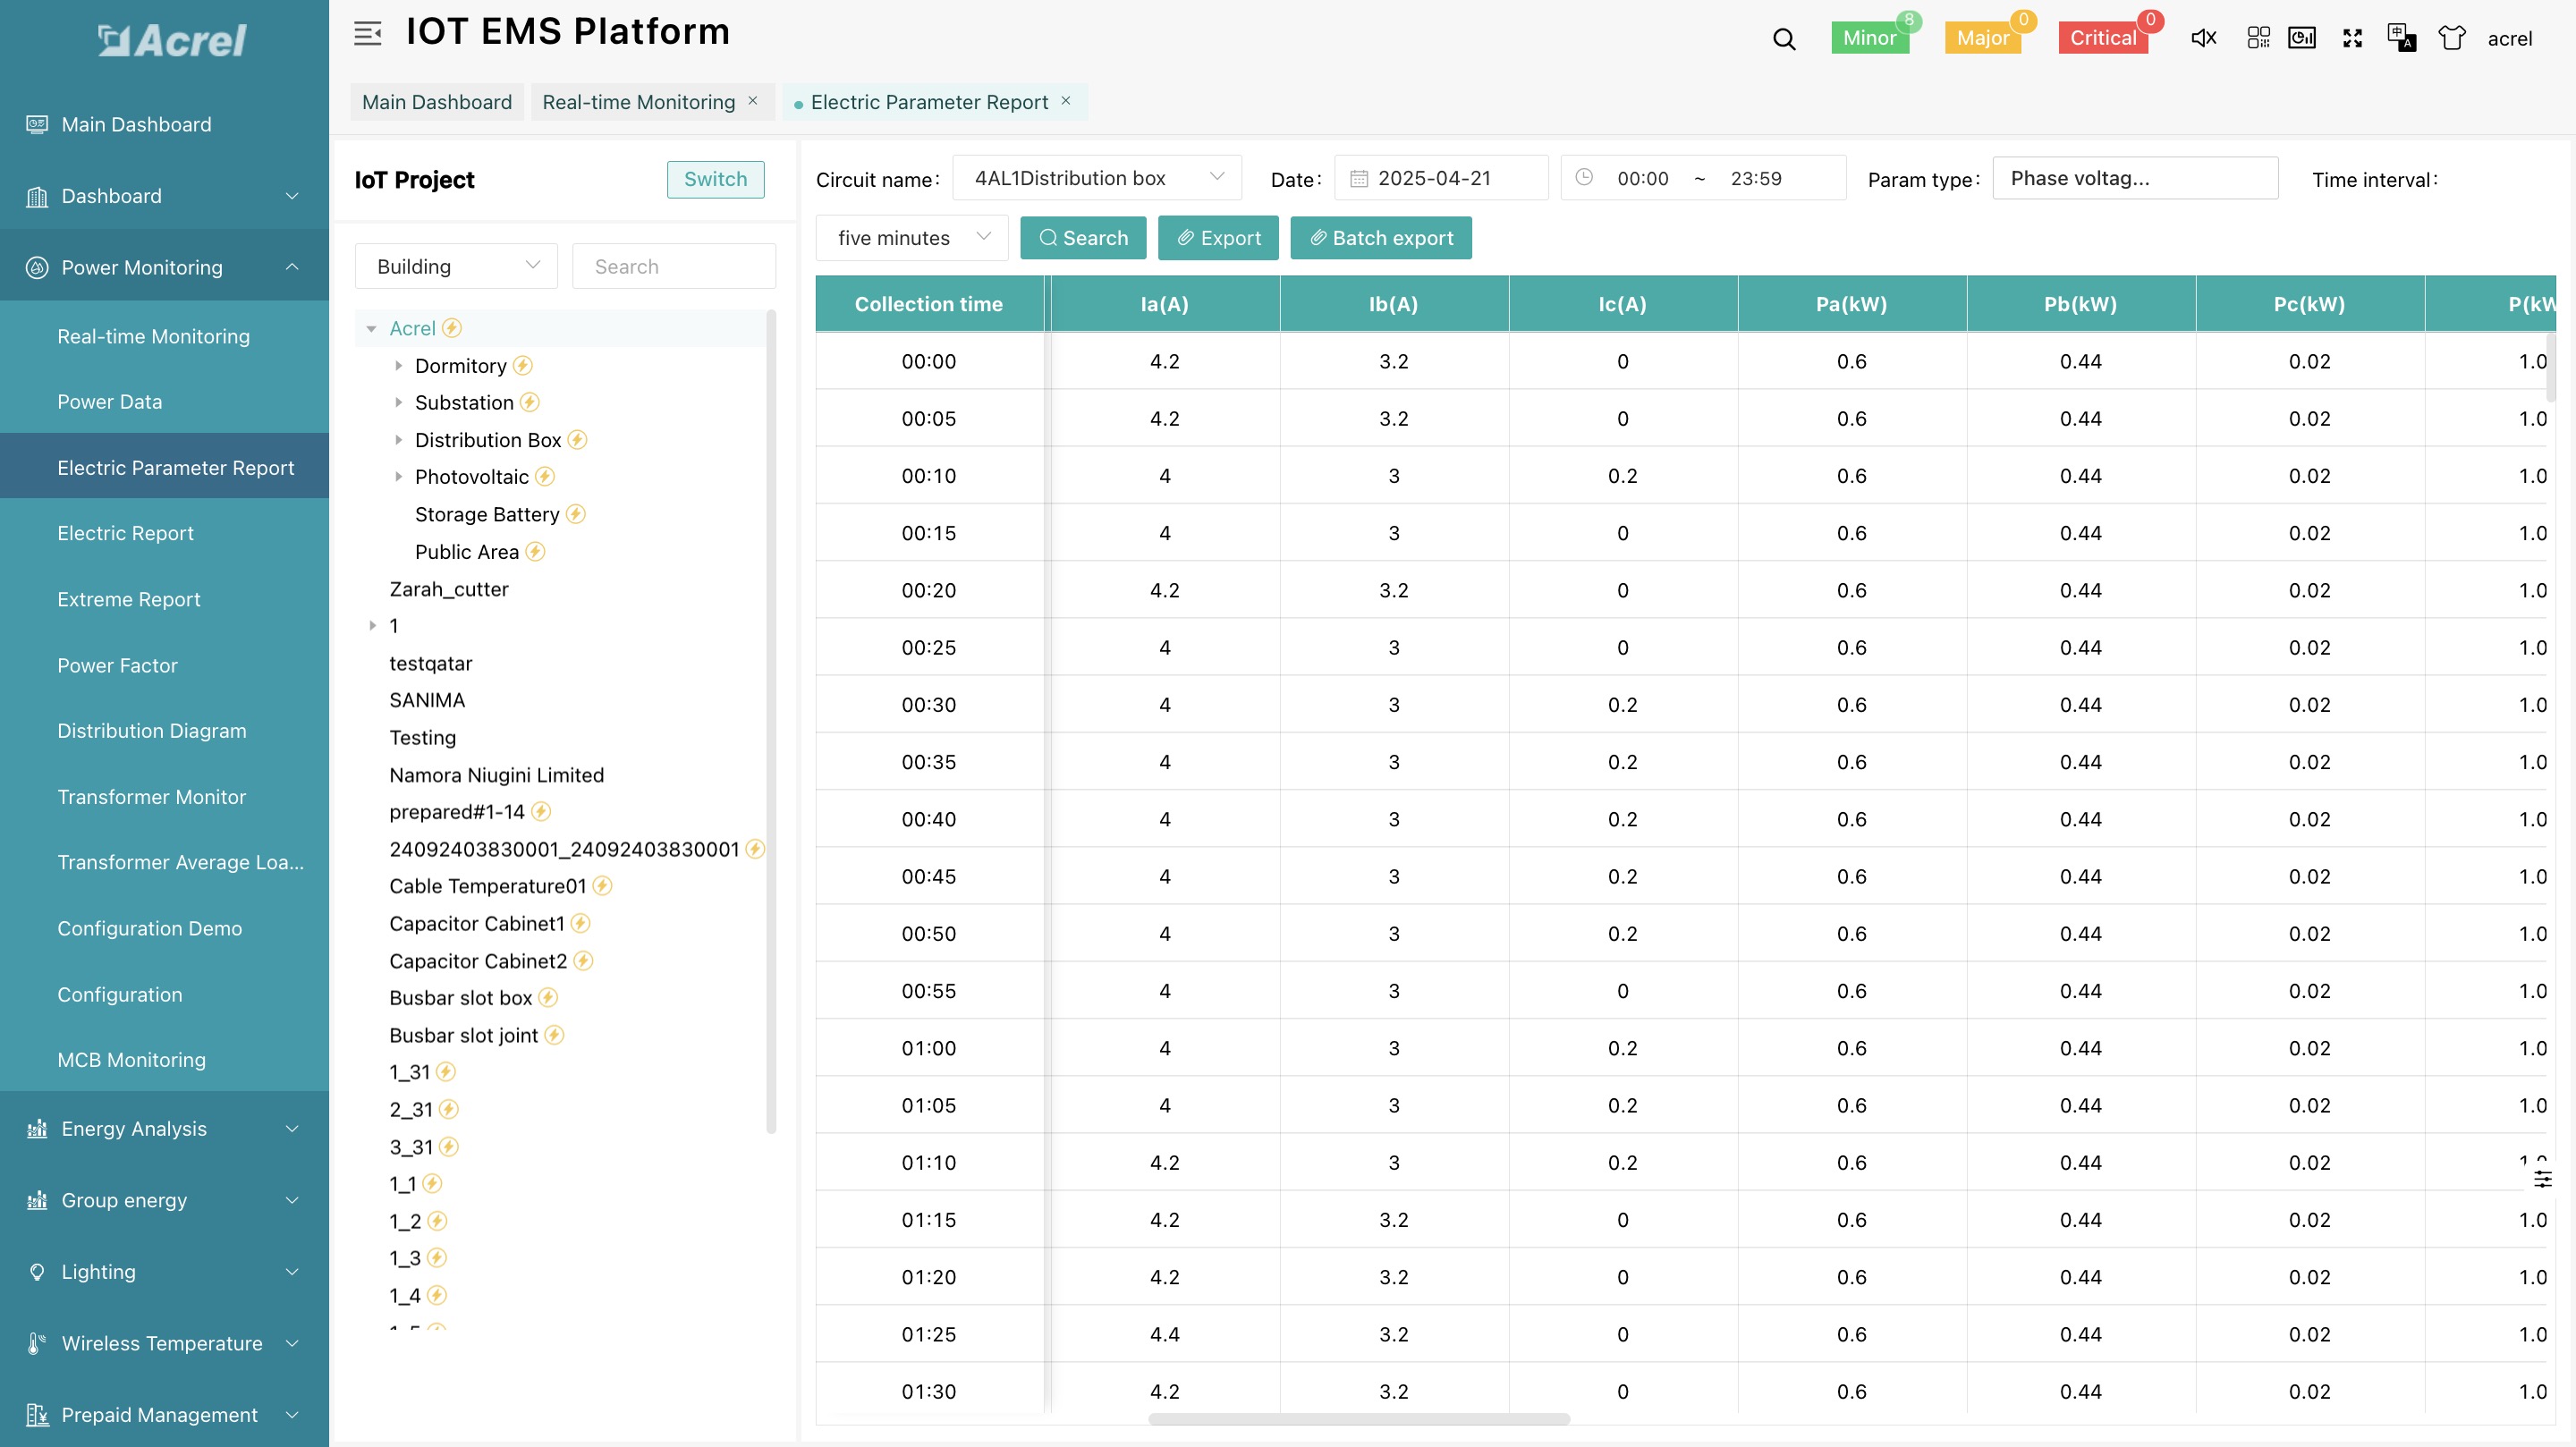
Task: Click the project tree vertical scrollbar
Action: 771,722
